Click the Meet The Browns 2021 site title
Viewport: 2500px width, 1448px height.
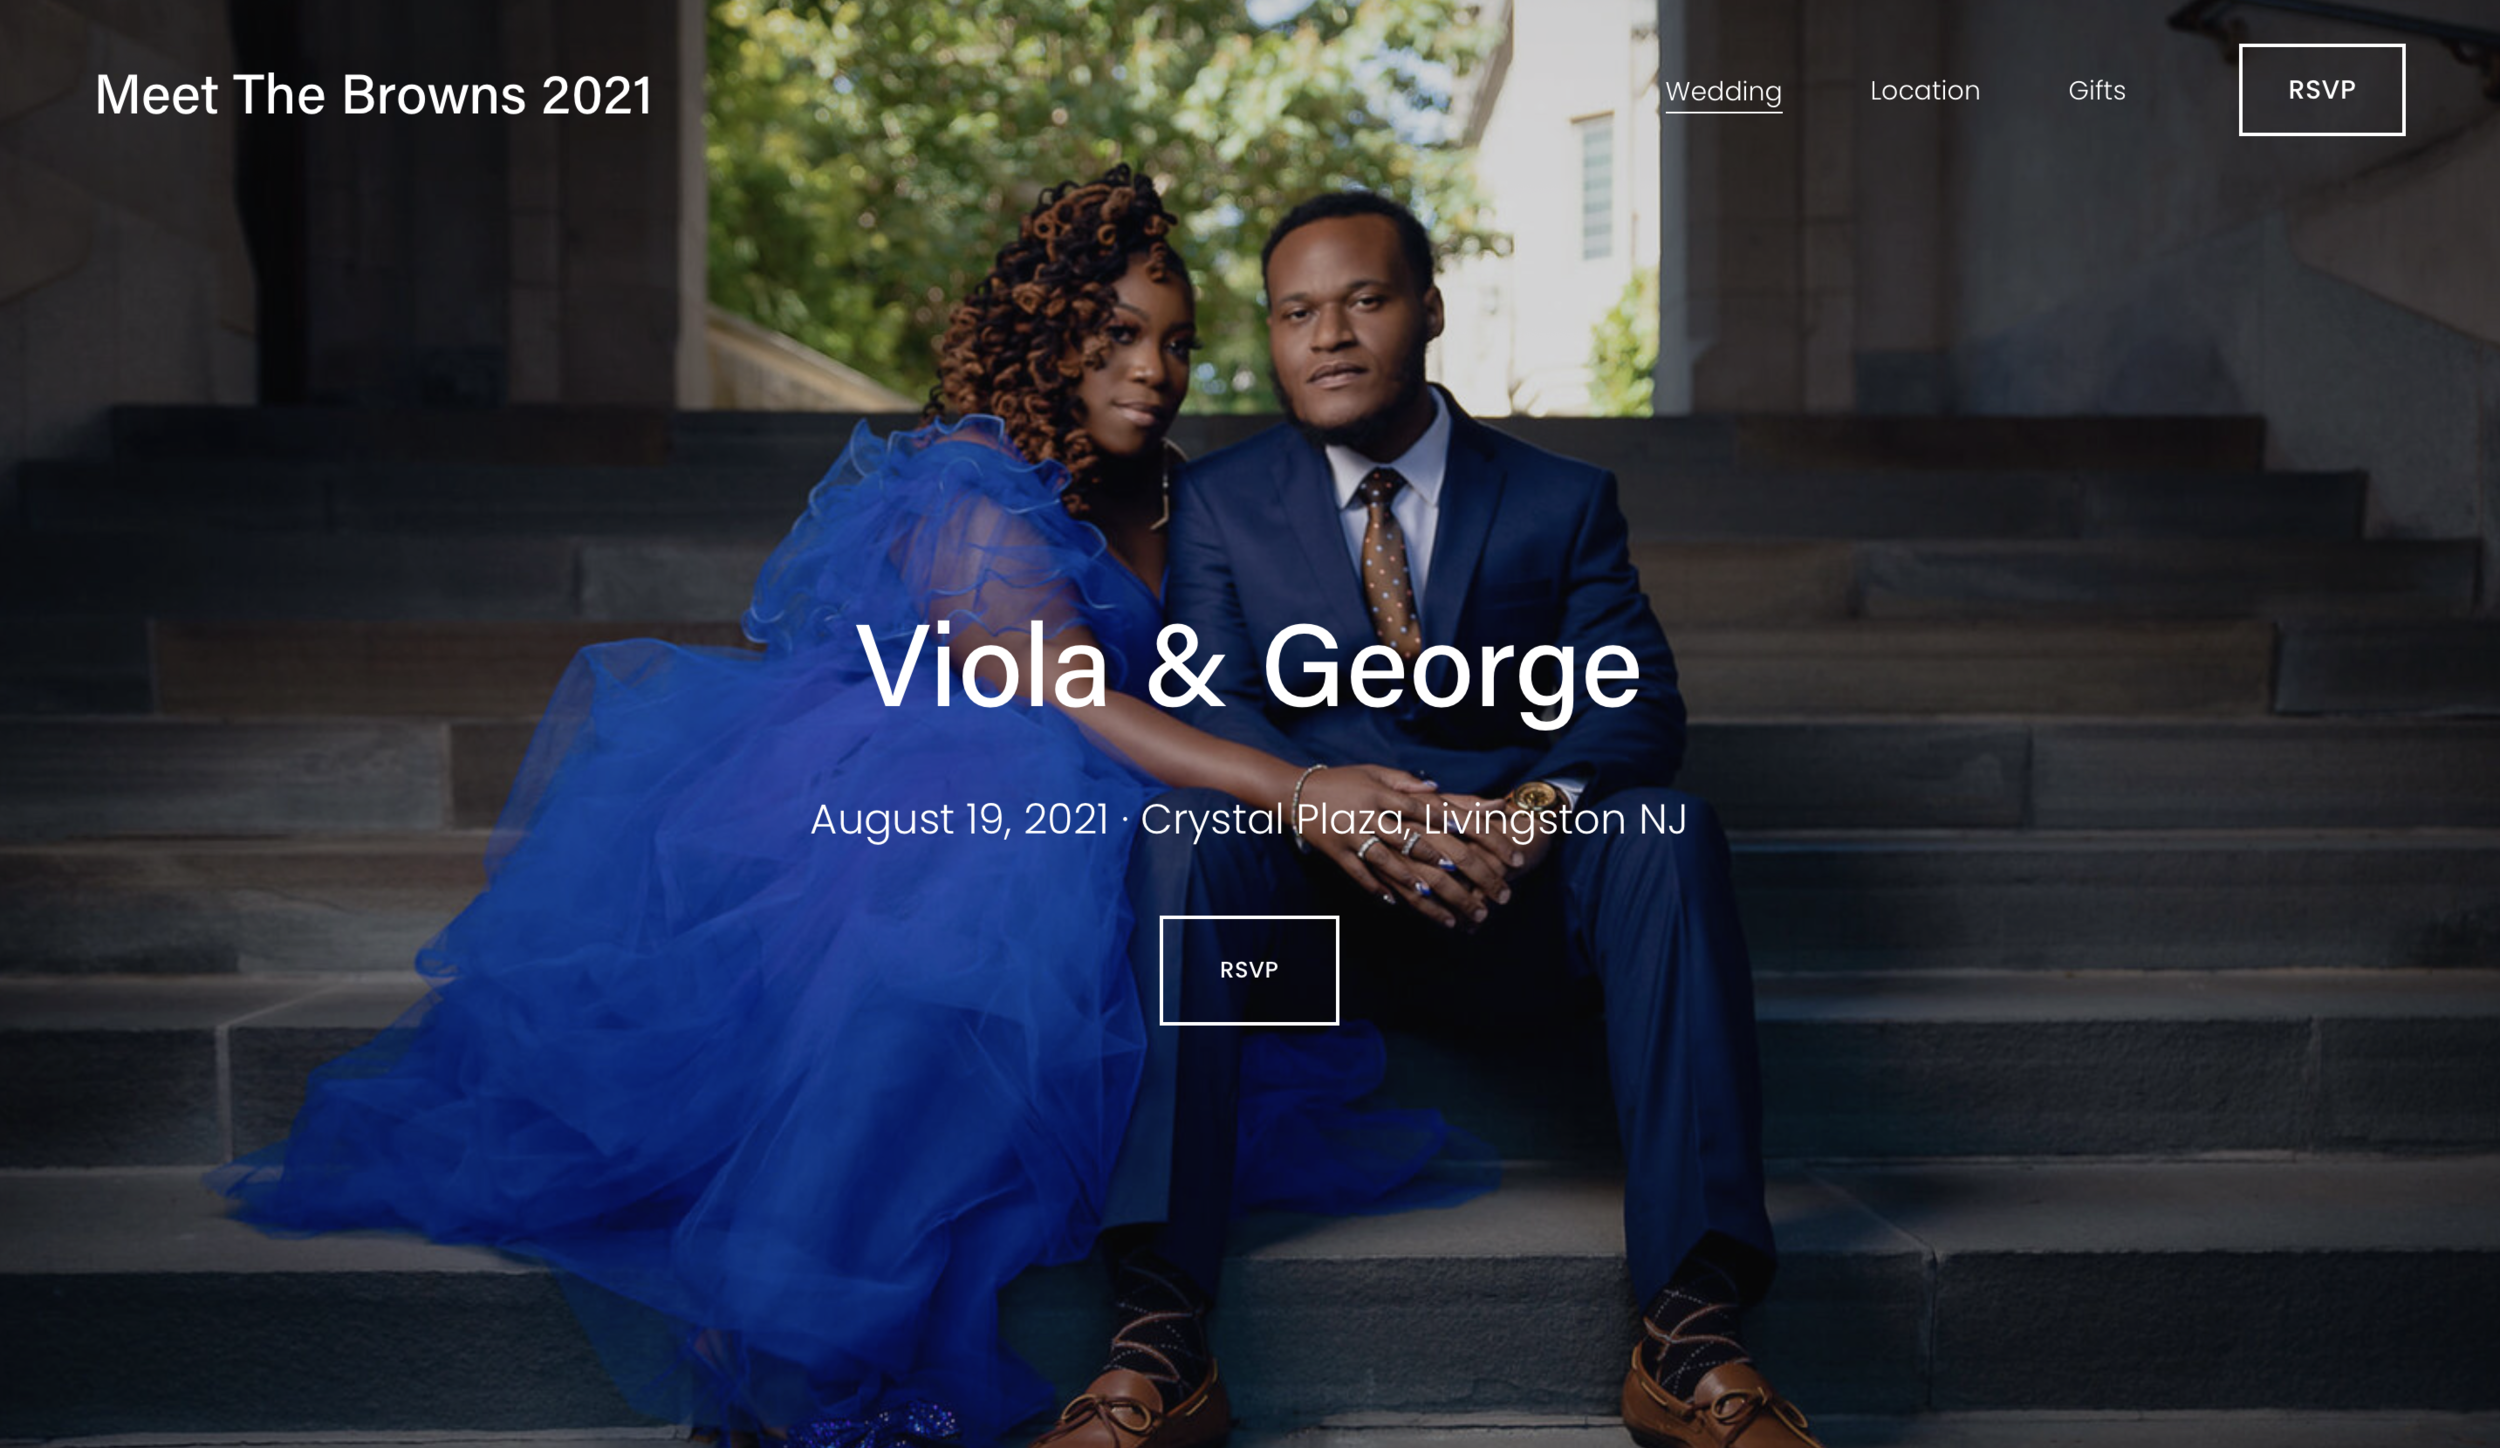click(x=373, y=96)
